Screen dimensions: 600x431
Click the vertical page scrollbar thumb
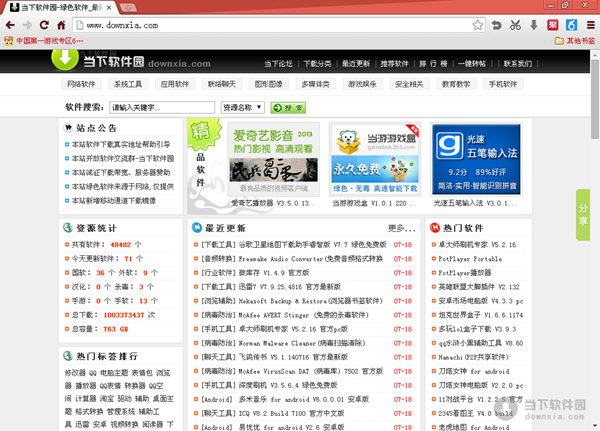[x=595, y=99]
